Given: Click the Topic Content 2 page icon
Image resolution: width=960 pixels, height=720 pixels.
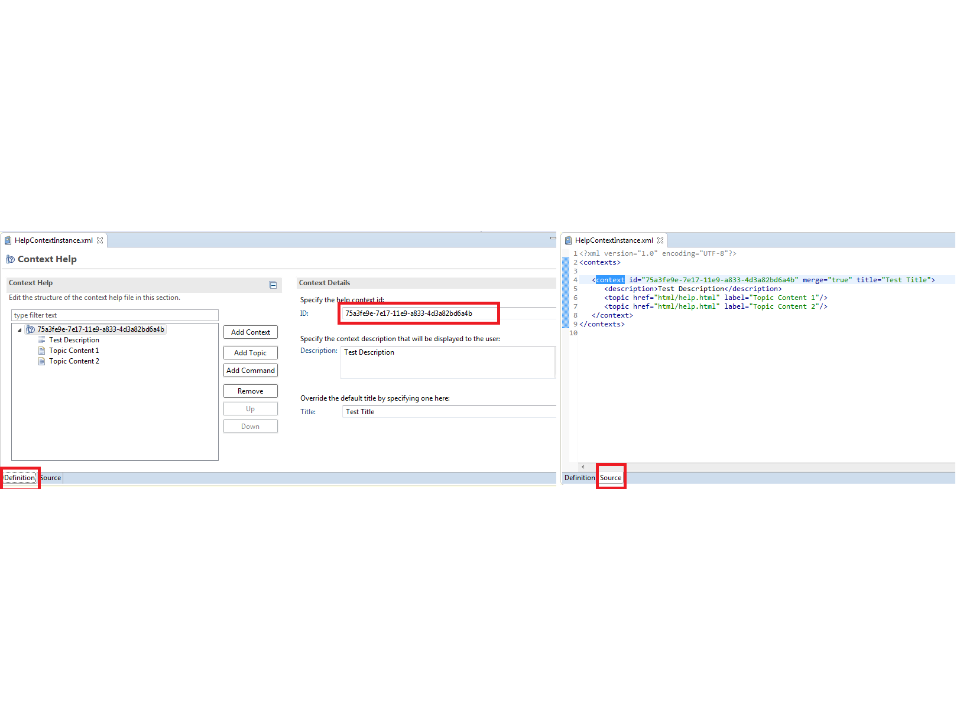Looking at the screenshot, I should 41,361.
